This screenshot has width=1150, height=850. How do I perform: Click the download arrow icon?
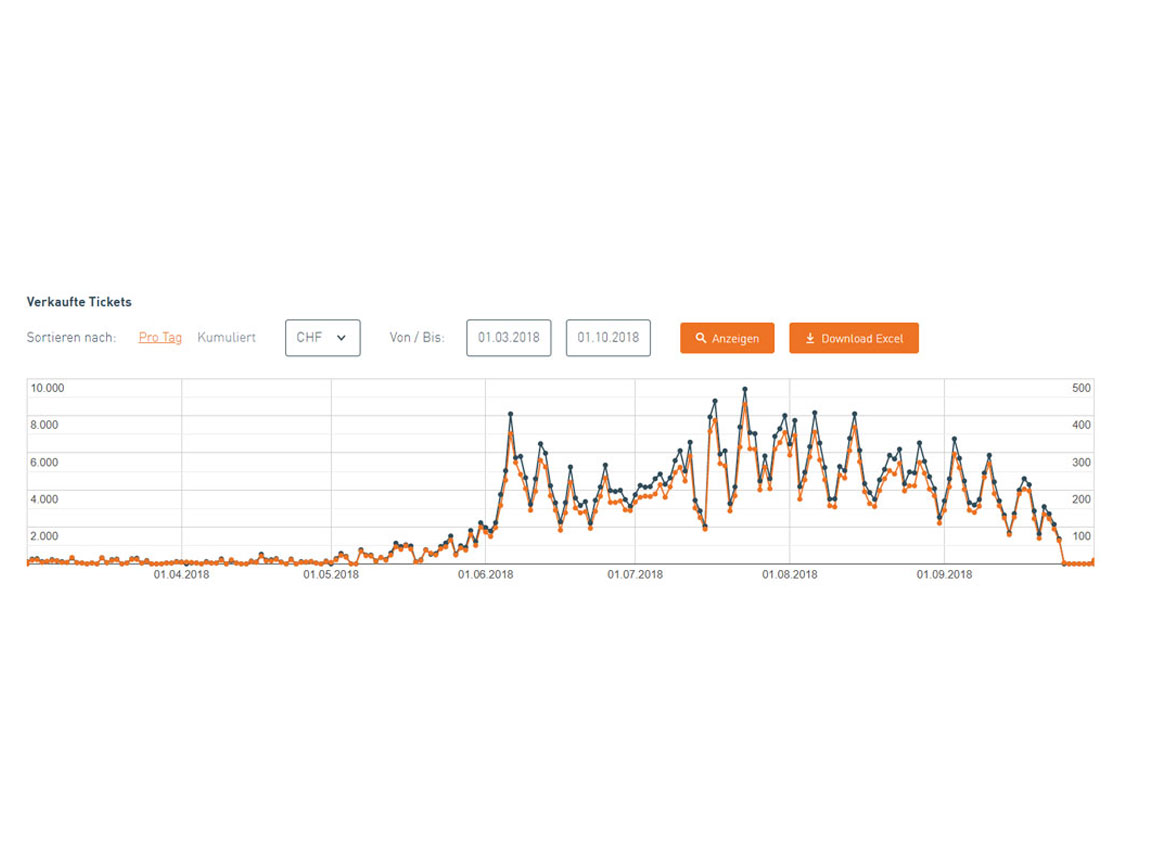810,339
